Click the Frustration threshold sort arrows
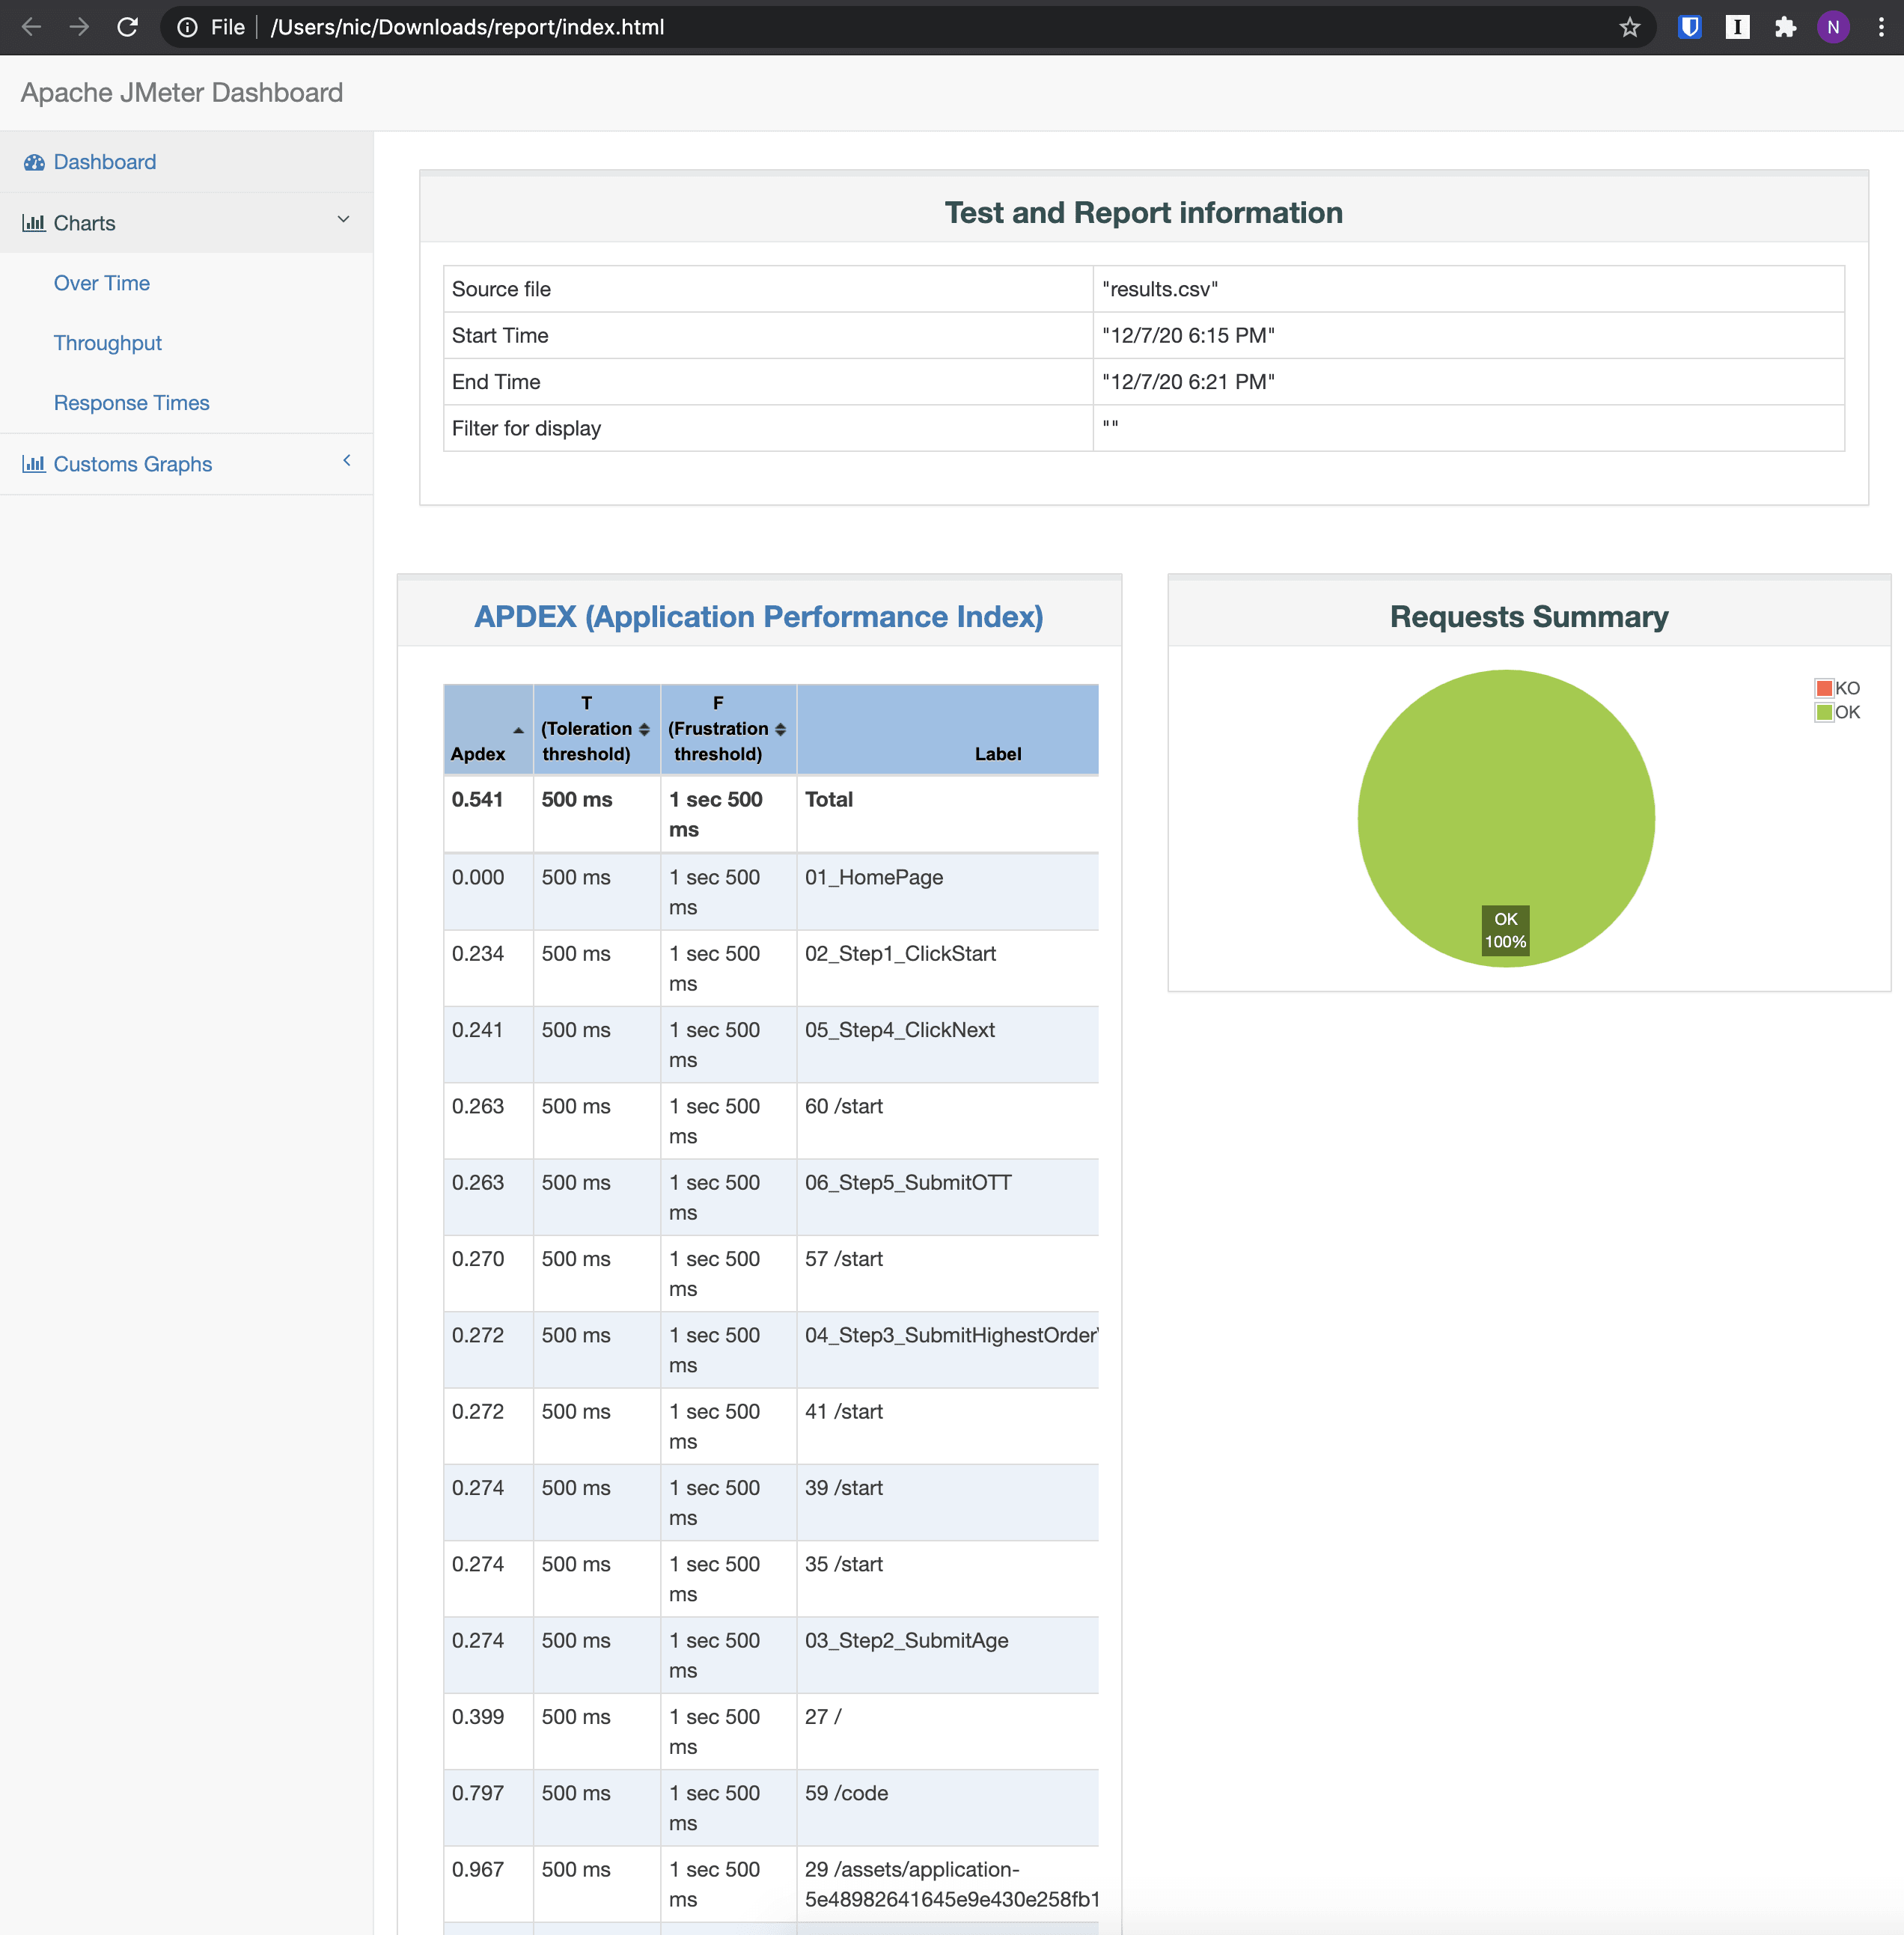 (x=778, y=729)
